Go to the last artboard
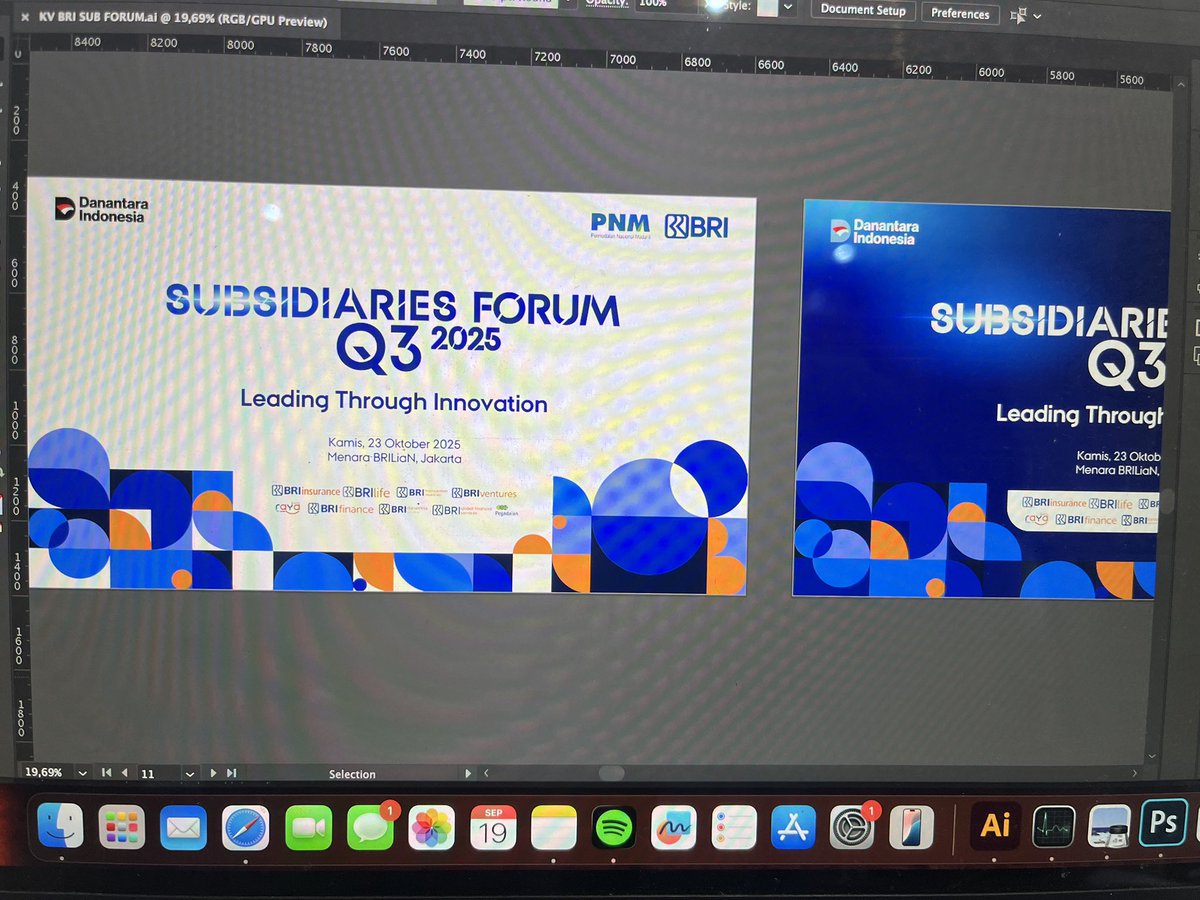The image size is (1200, 900). [x=231, y=773]
